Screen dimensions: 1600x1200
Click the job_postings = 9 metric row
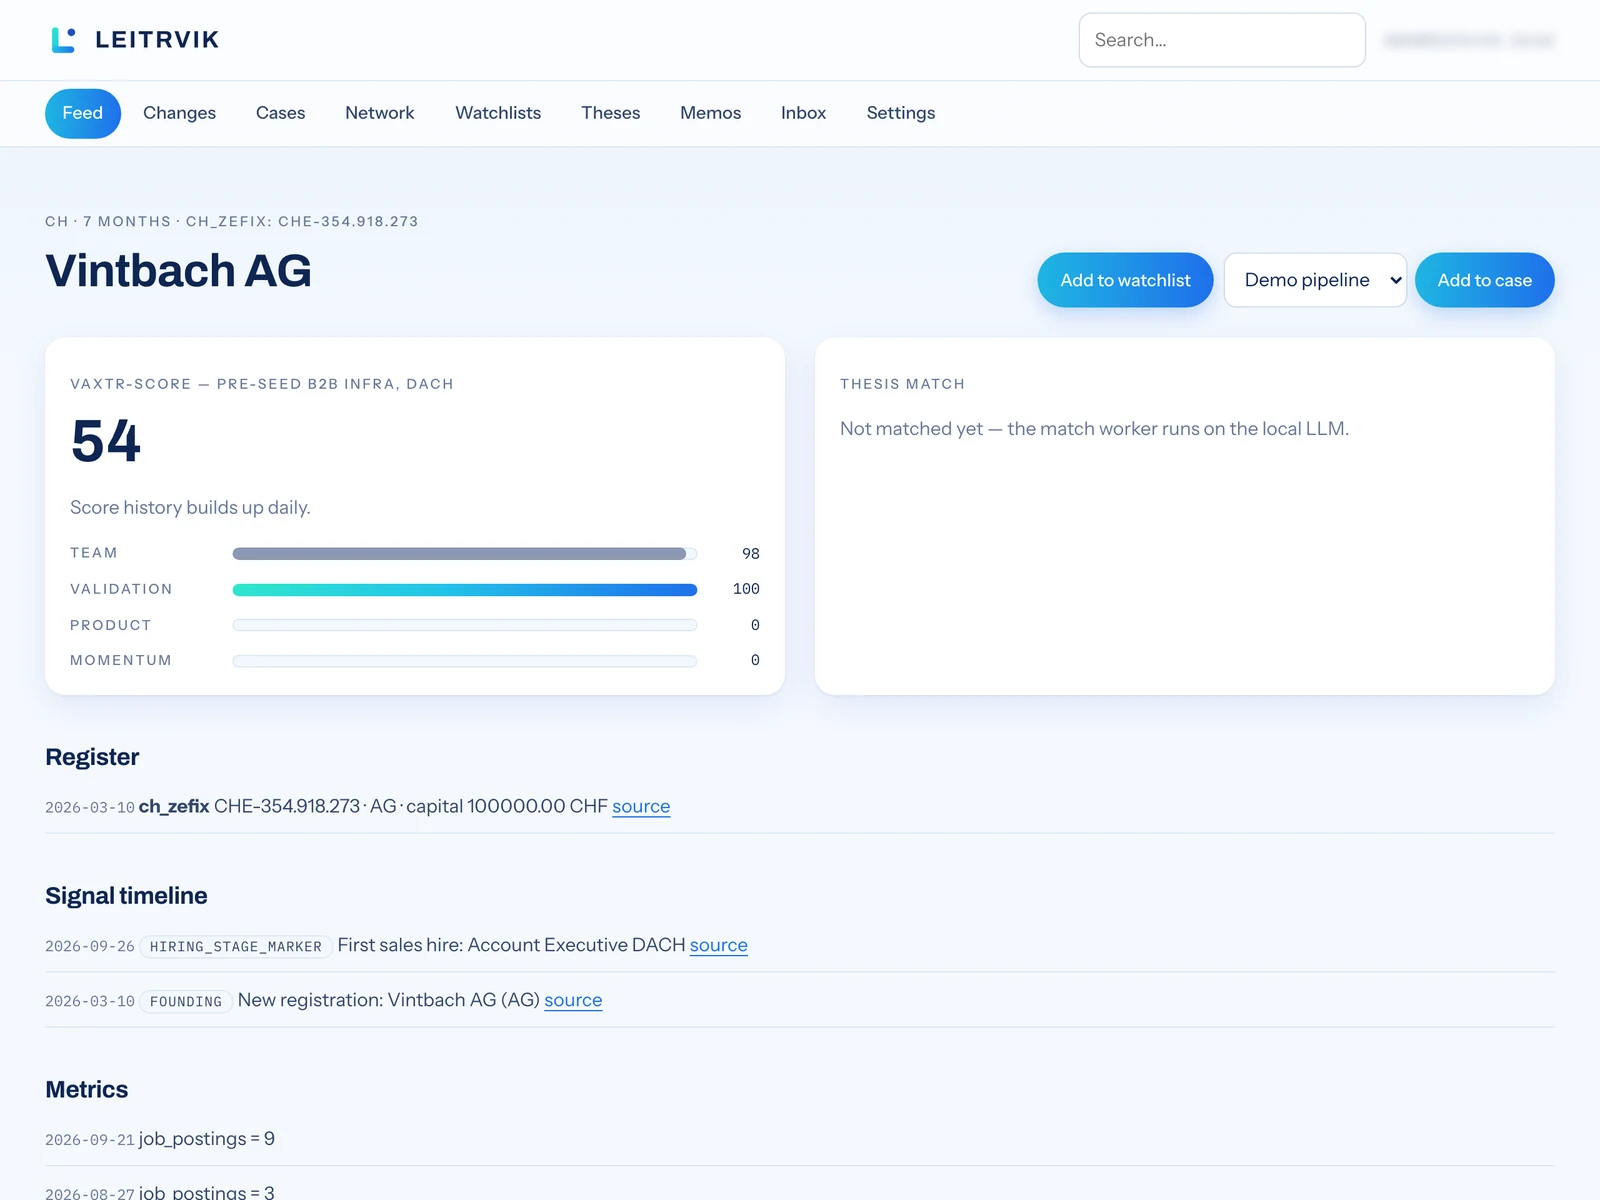[800, 1139]
